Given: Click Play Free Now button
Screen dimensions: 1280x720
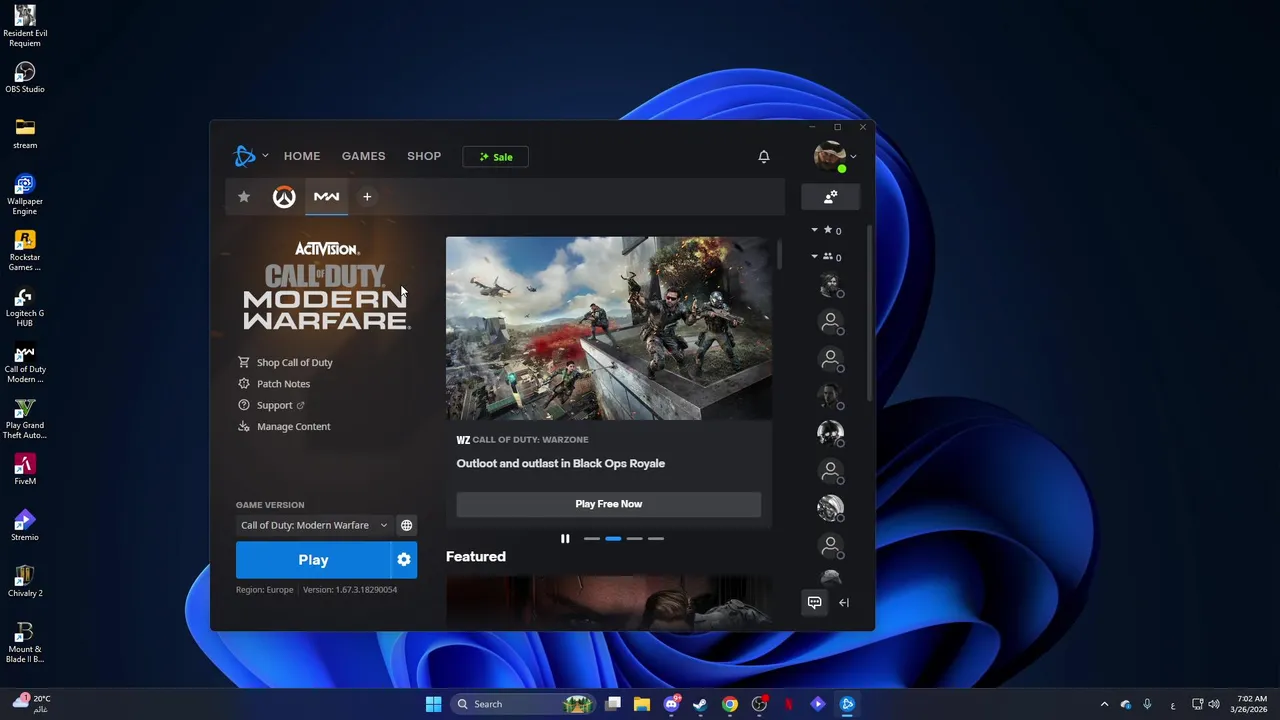Looking at the screenshot, I should [609, 504].
